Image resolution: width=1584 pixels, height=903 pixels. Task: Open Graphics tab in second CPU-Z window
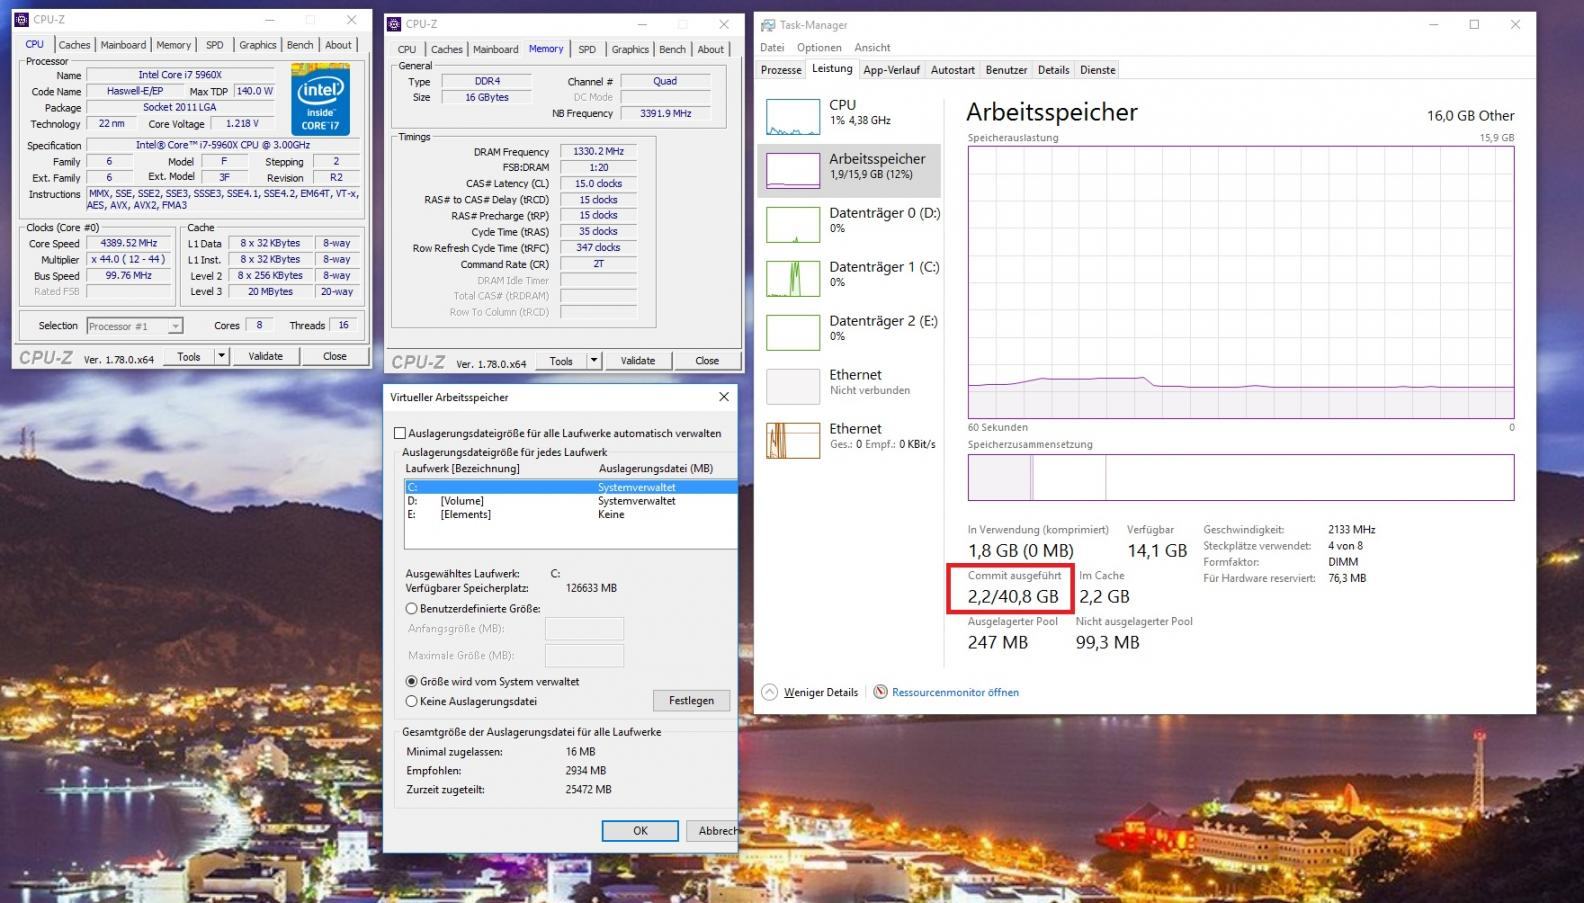click(630, 49)
